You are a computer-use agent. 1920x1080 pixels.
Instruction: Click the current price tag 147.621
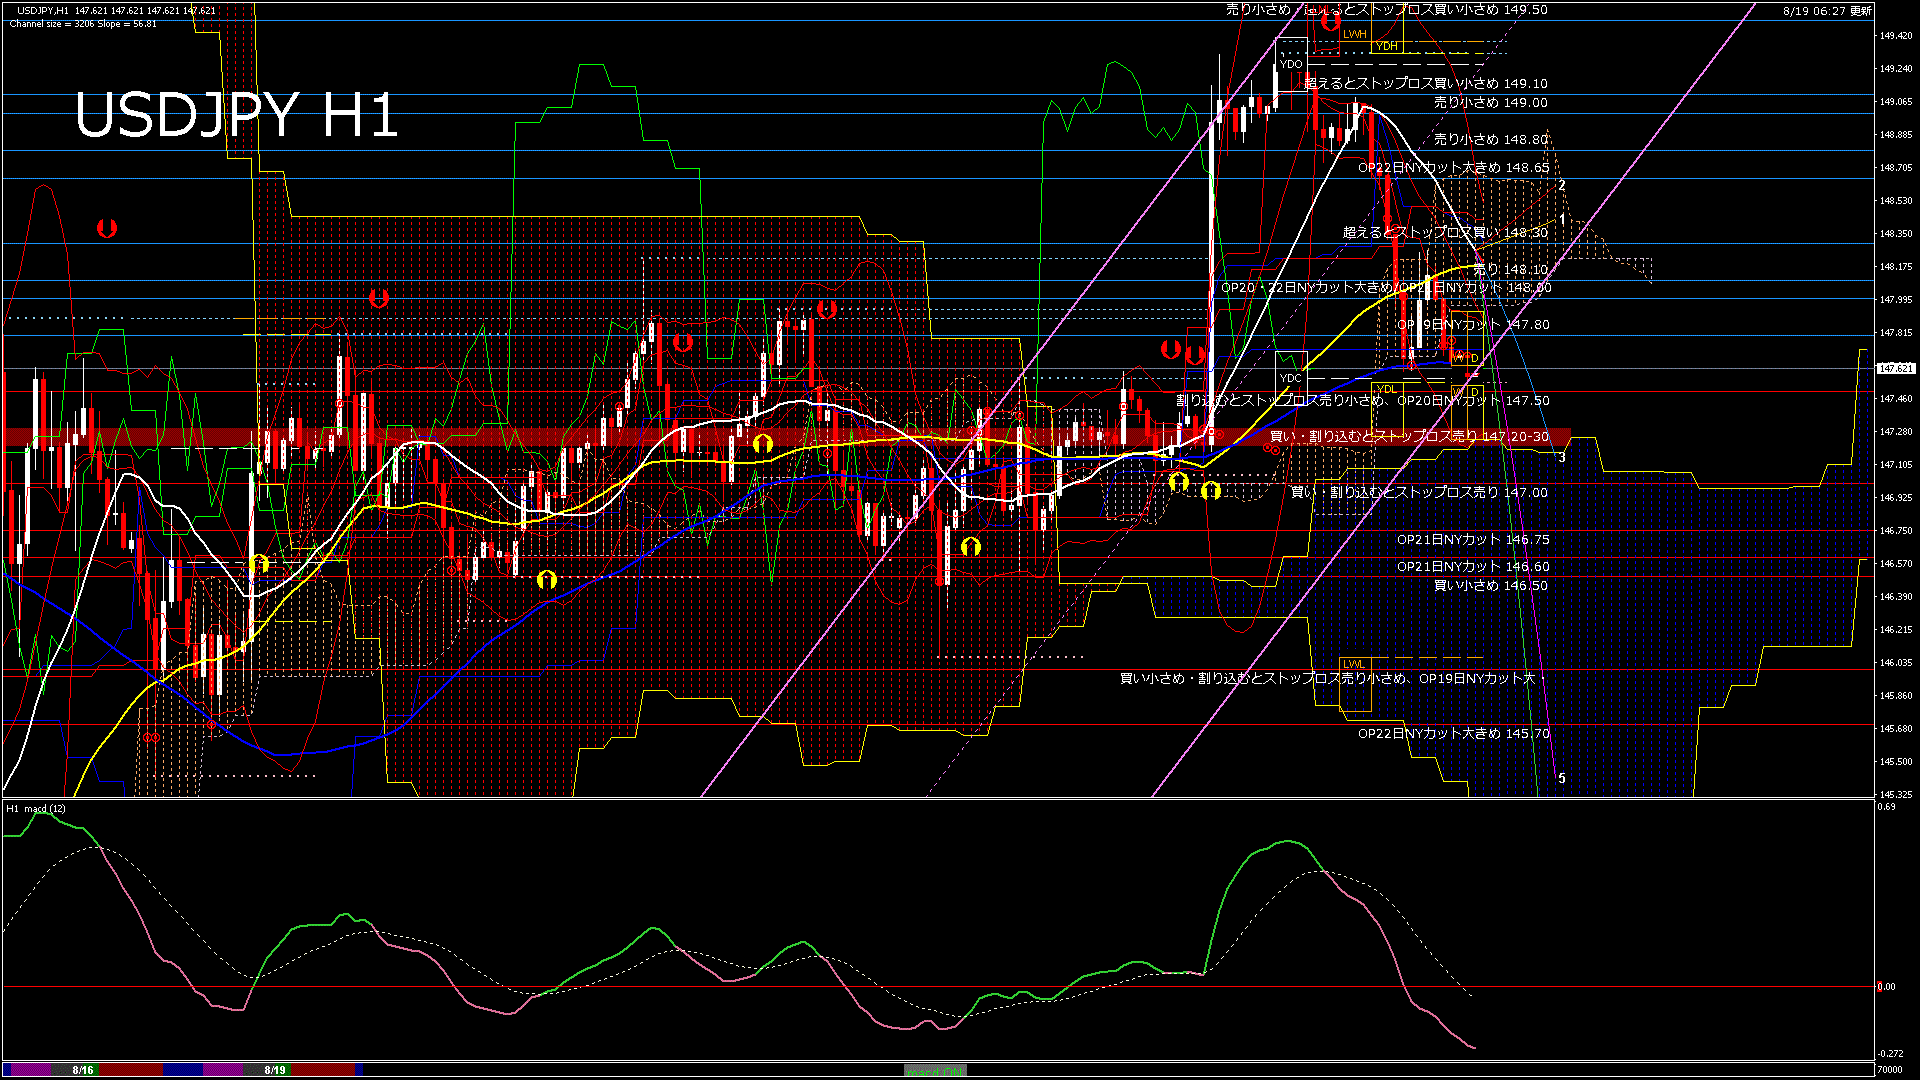click(x=1895, y=368)
